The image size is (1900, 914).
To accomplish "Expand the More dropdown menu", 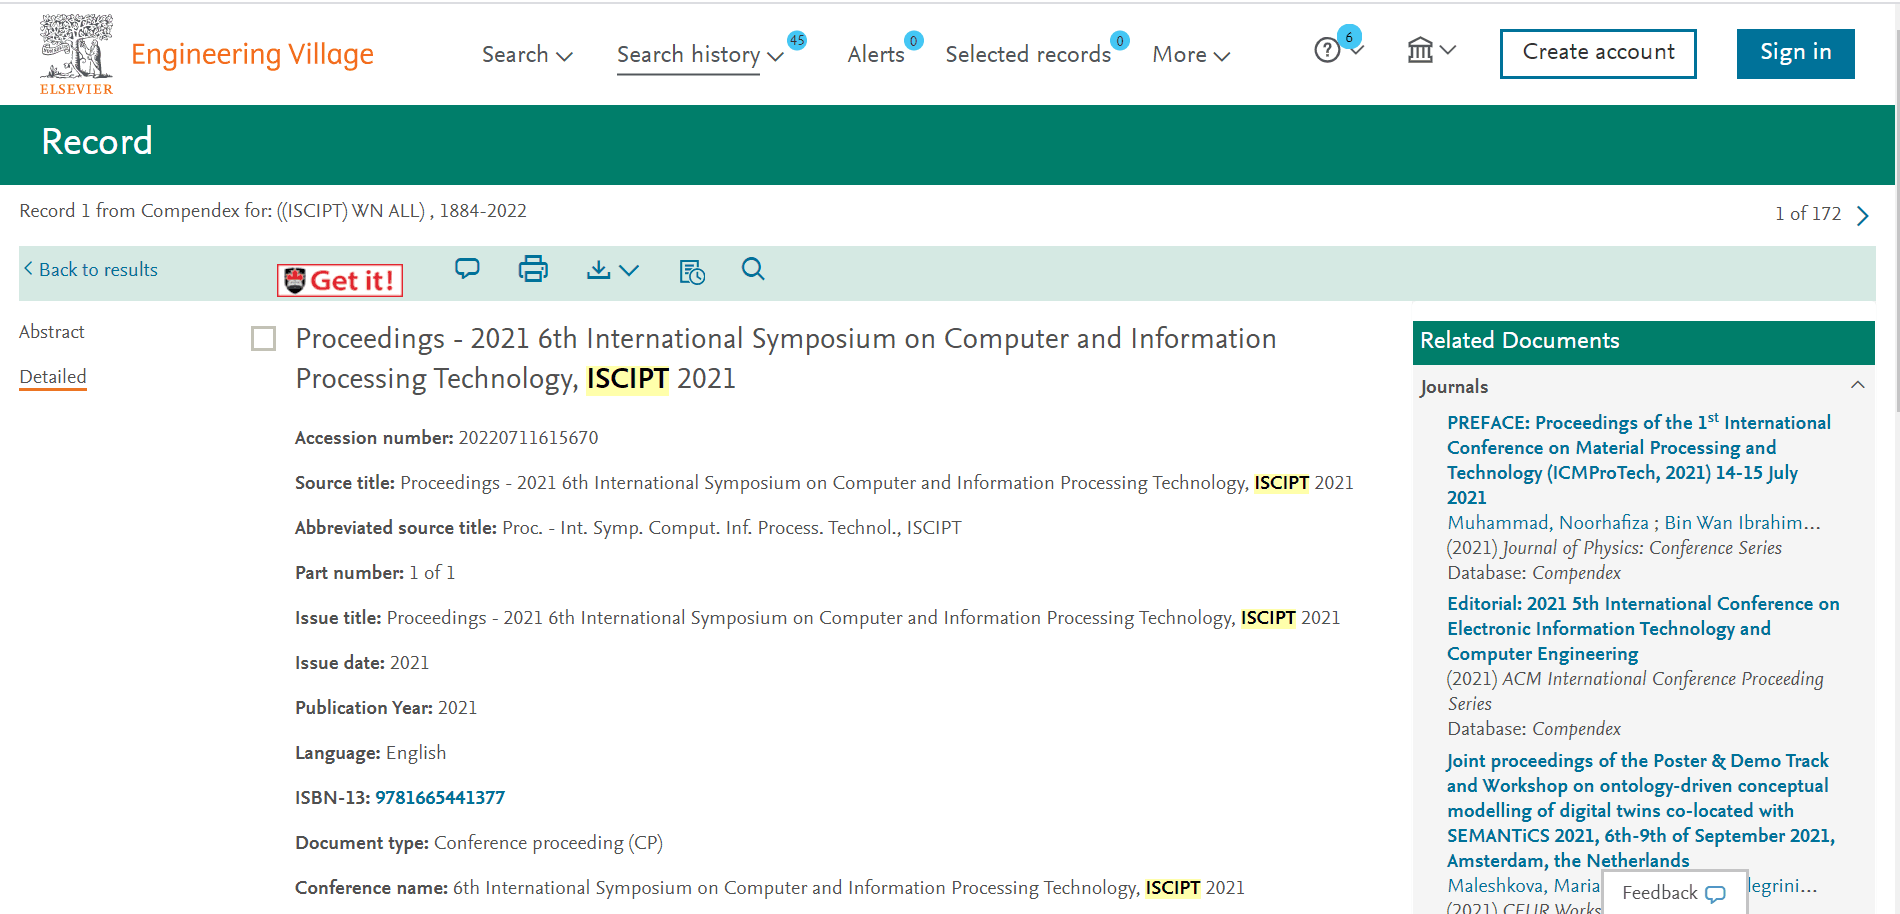I will coord(1191,55).
